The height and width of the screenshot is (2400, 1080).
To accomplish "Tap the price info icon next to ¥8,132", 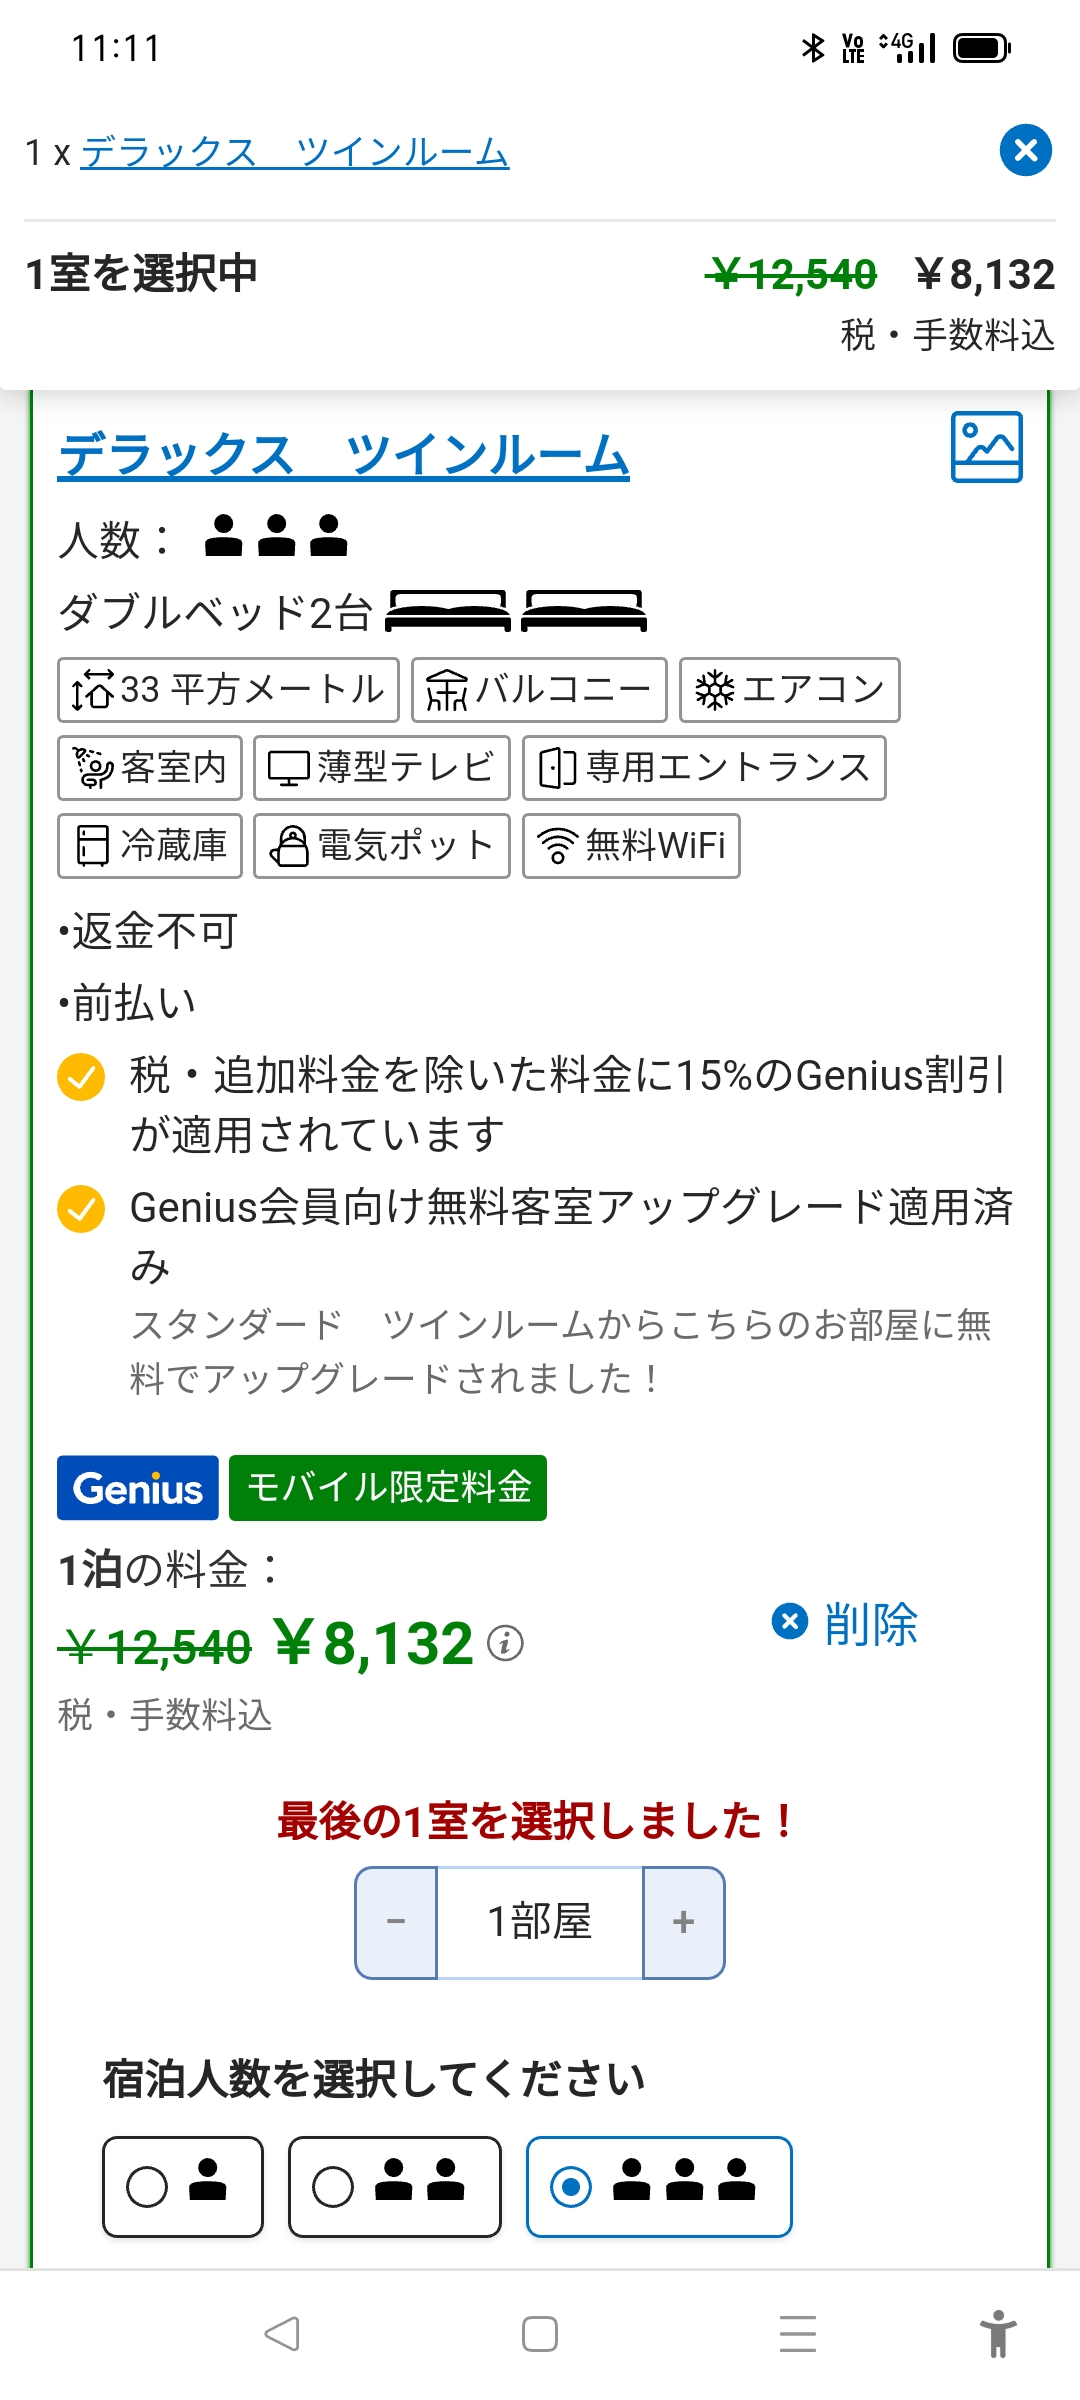I will point(505,1643).
